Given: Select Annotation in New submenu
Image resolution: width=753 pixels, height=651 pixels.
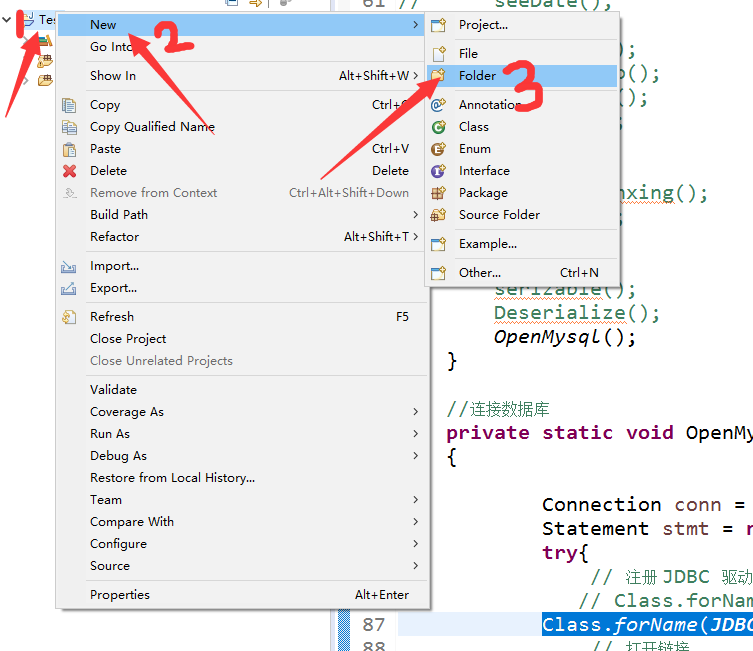Looking at the screenshot, I should [x=522, y=105].
